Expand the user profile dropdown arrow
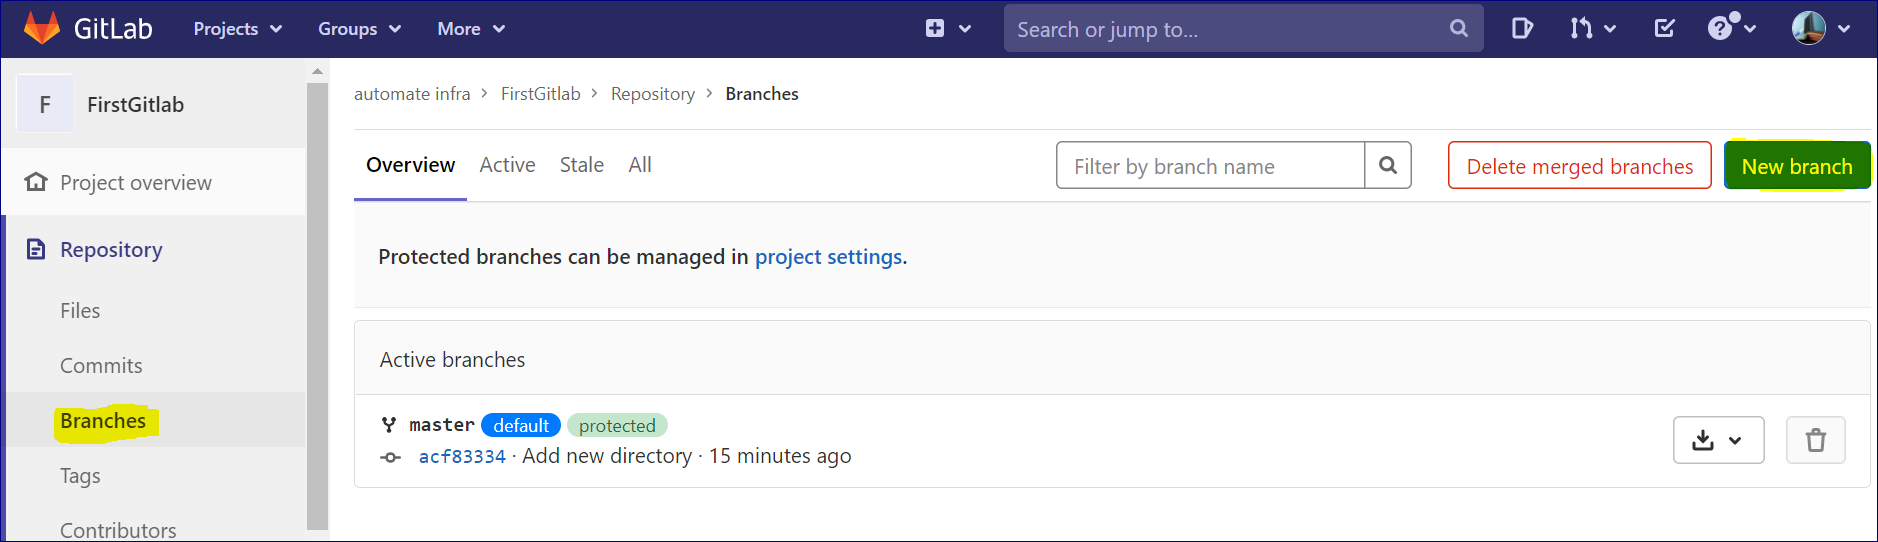This screenshot has width=1878, height=542. [1844, 29]
